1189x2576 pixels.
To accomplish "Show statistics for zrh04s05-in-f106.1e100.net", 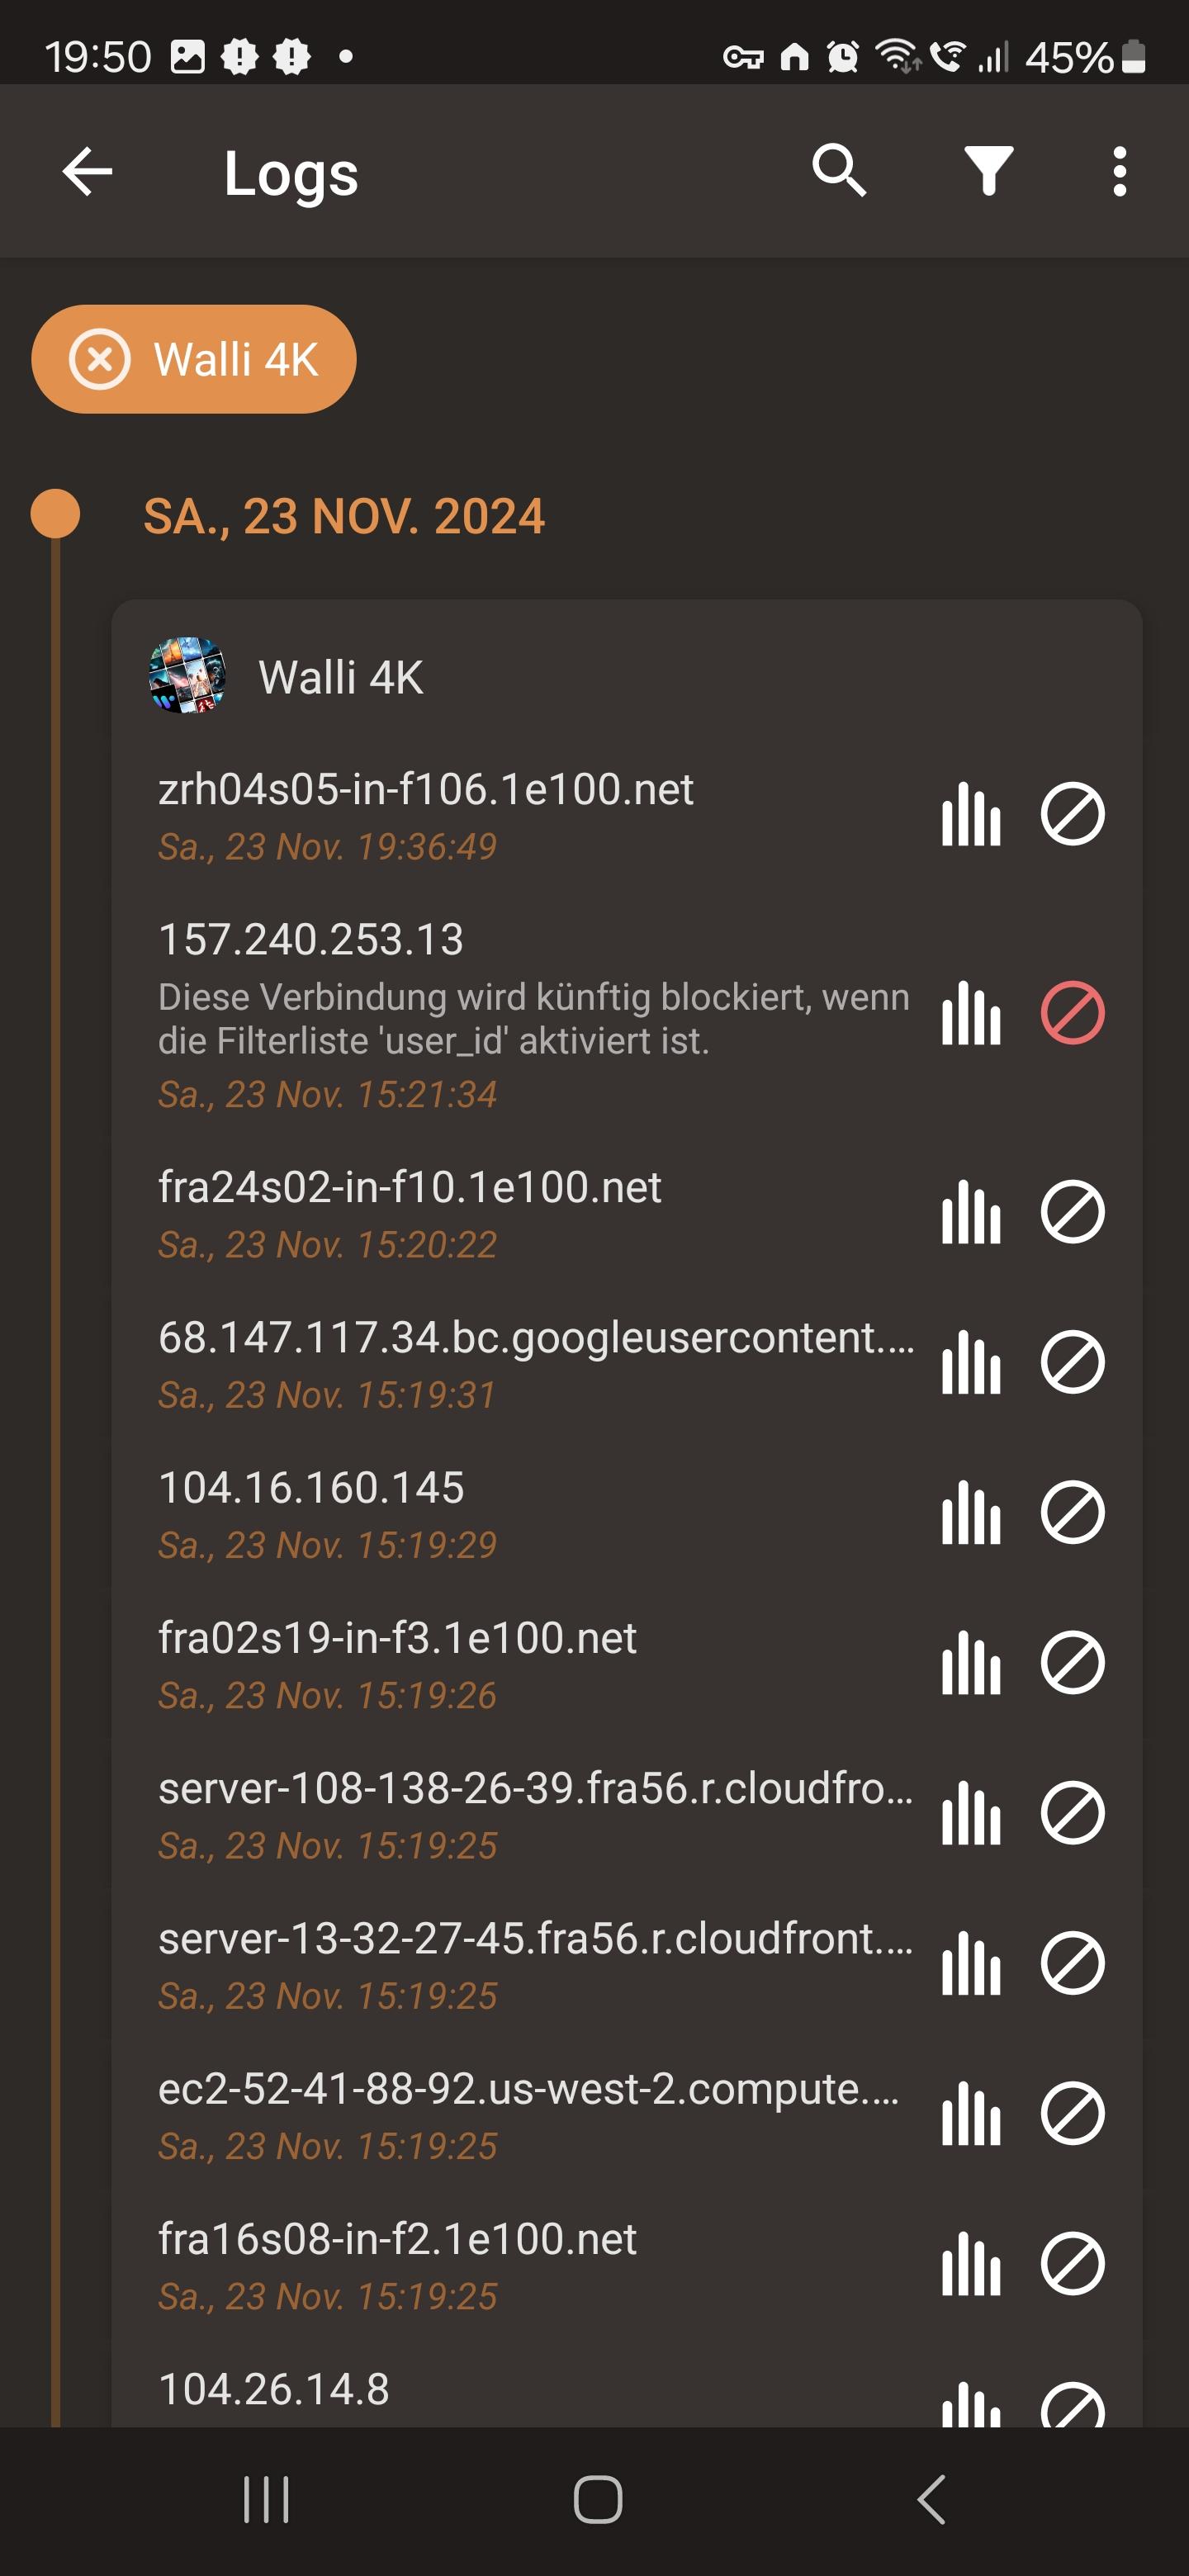I will click(970, 814).
